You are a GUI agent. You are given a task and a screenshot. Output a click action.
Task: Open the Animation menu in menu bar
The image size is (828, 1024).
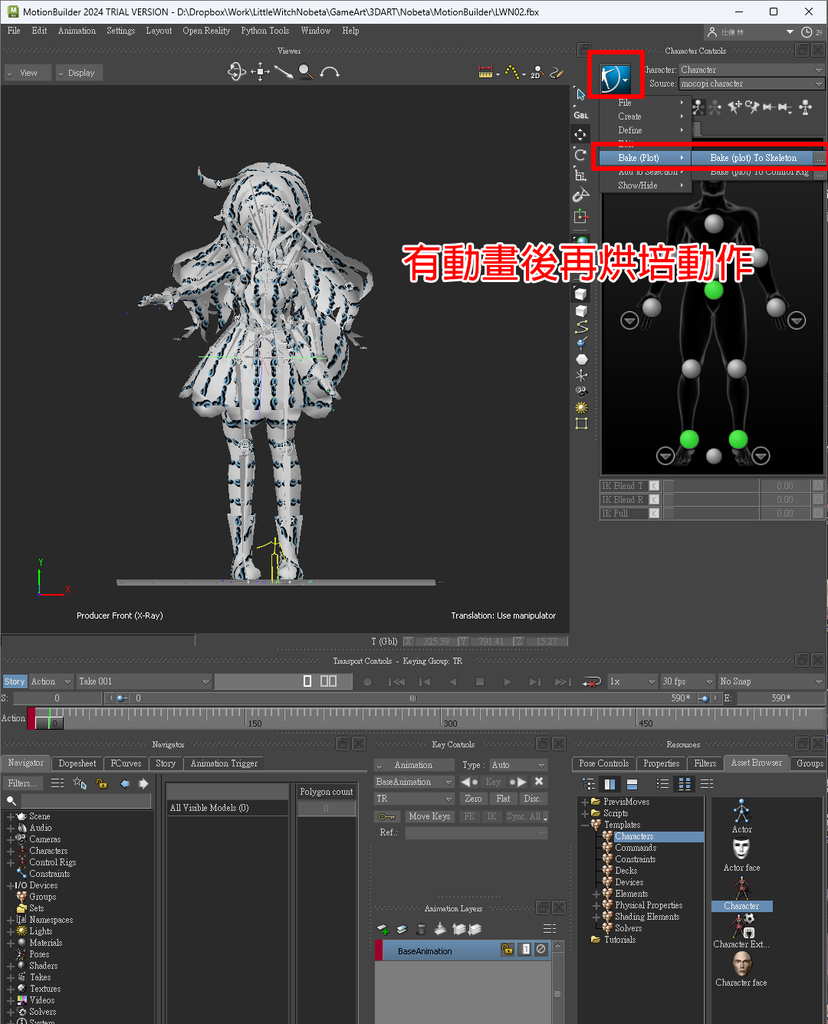[76, 31]
